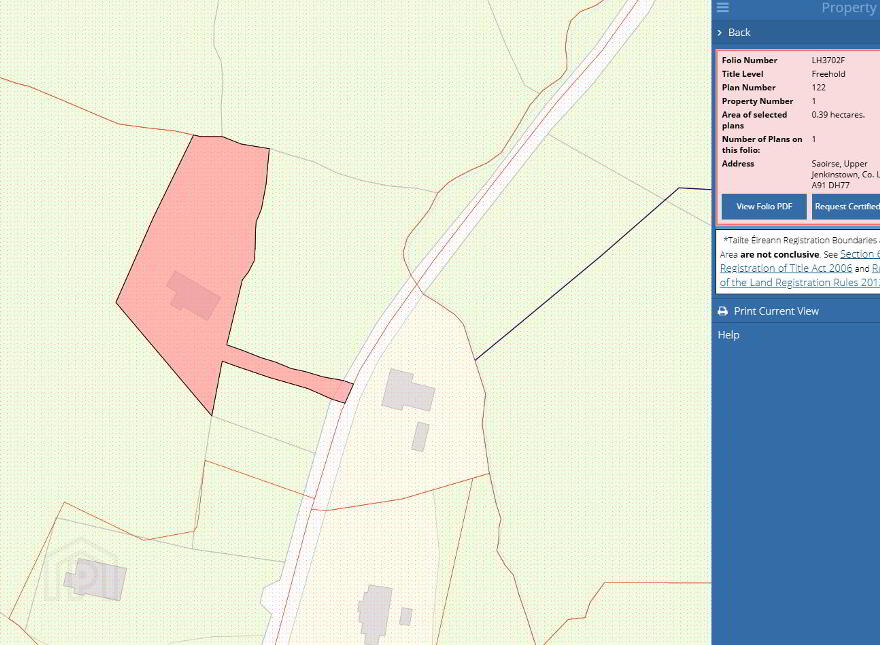Viewport: 880px width, 645px height.
Task: Click View Folio PDF button
Action: pos(764,207)
